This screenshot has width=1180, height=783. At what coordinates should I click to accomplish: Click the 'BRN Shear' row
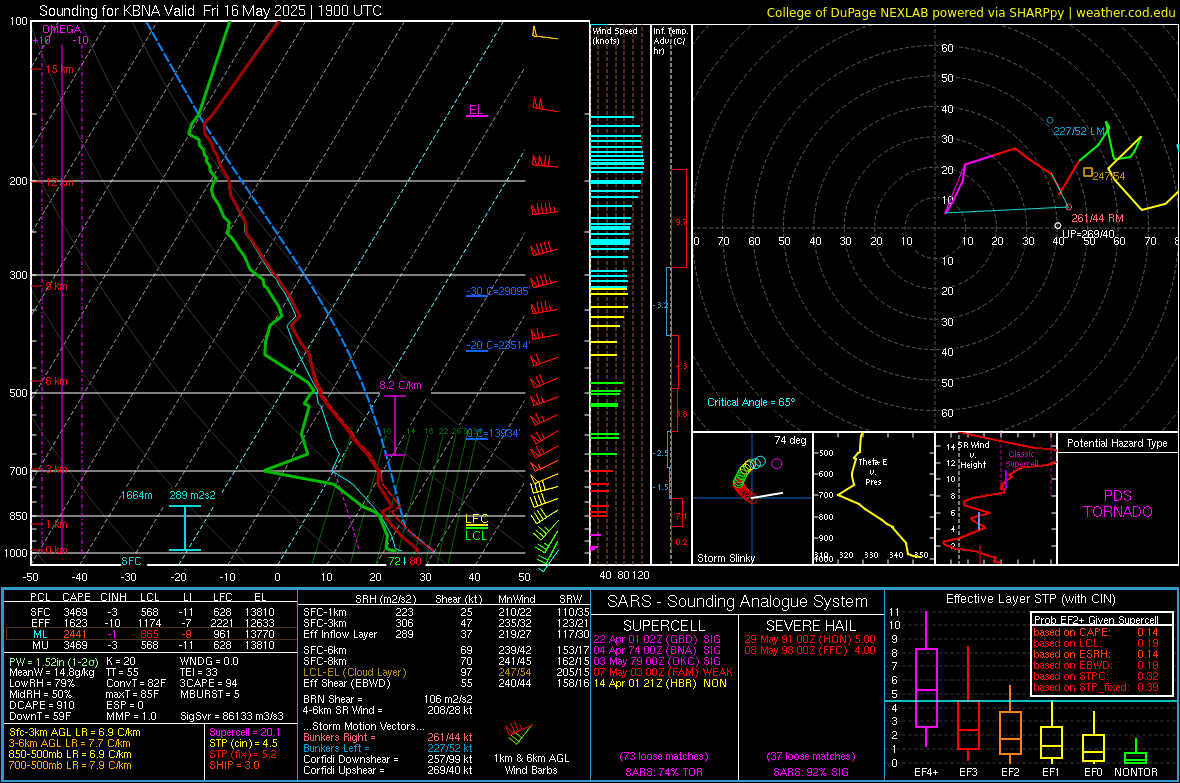coord(388,699)
